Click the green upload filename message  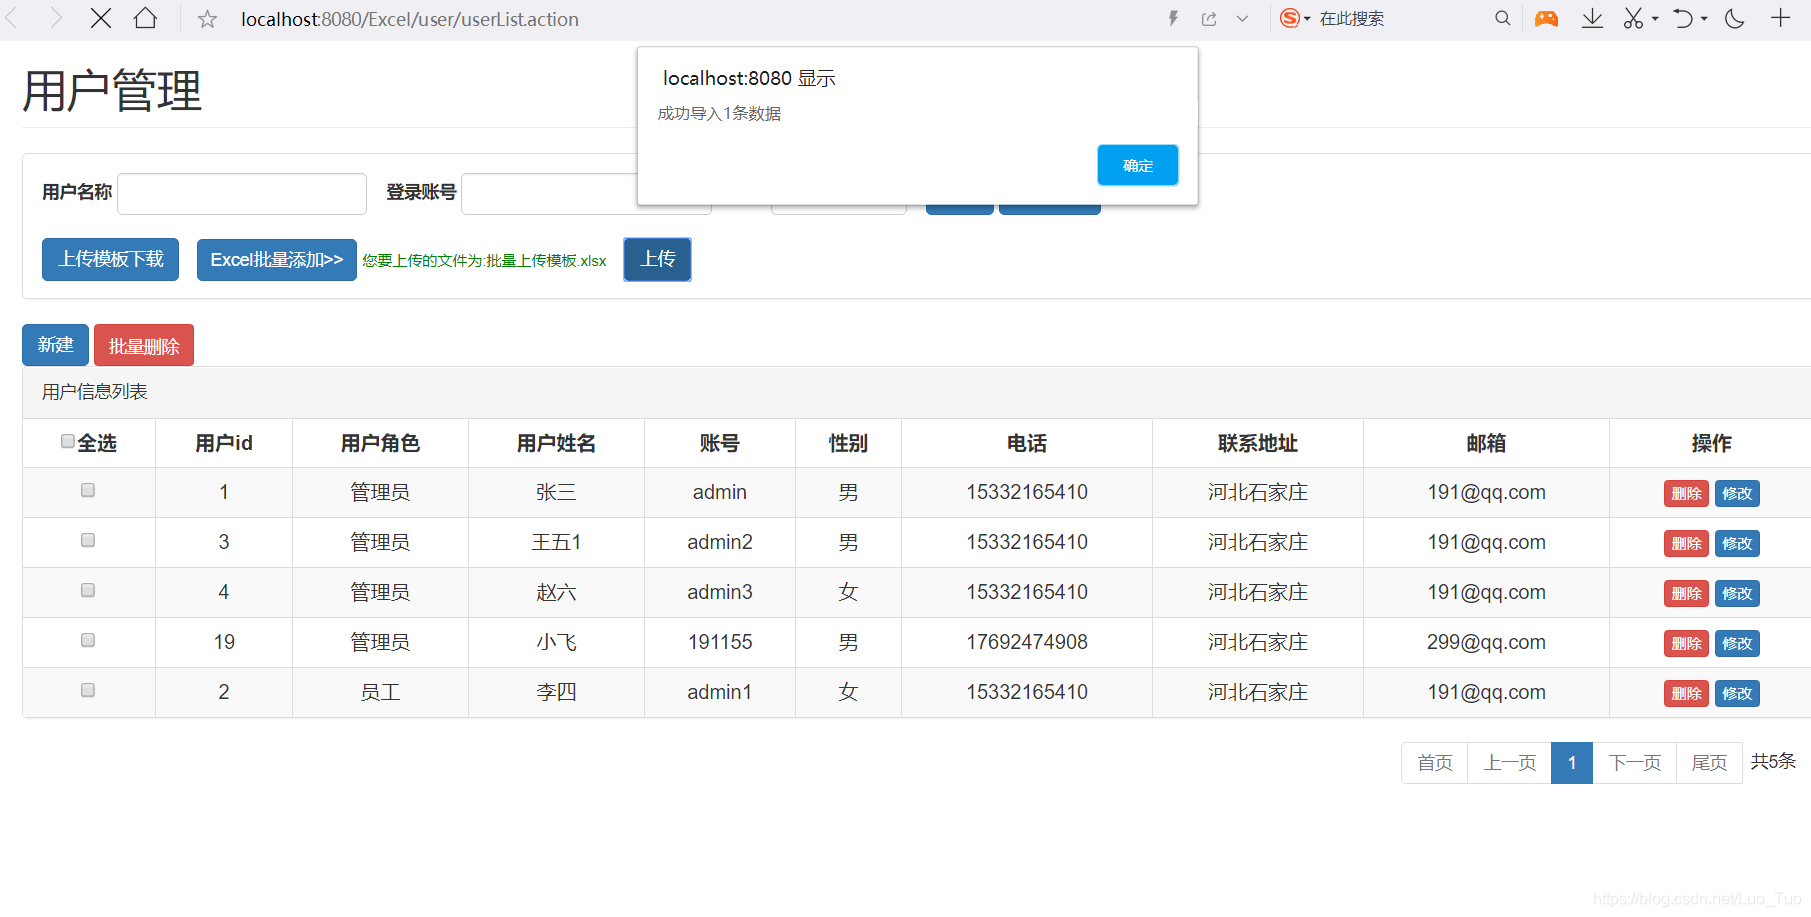[484, 261]
